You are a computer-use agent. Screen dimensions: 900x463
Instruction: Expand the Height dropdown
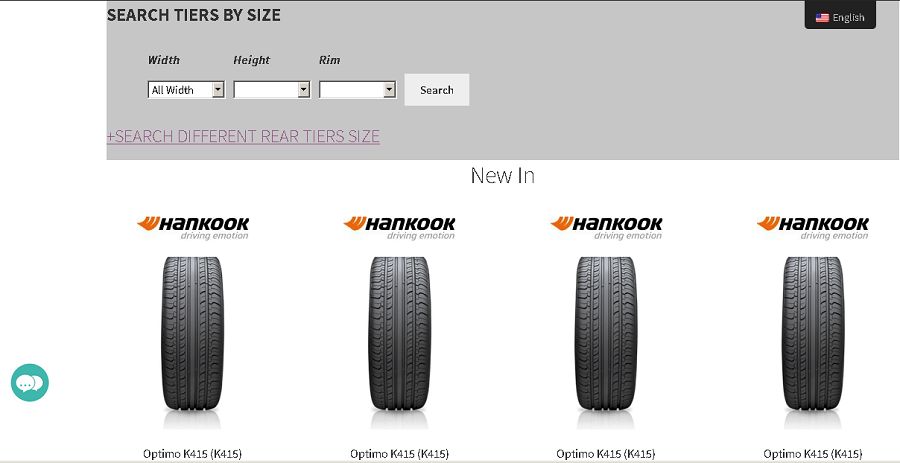(272, 90)
